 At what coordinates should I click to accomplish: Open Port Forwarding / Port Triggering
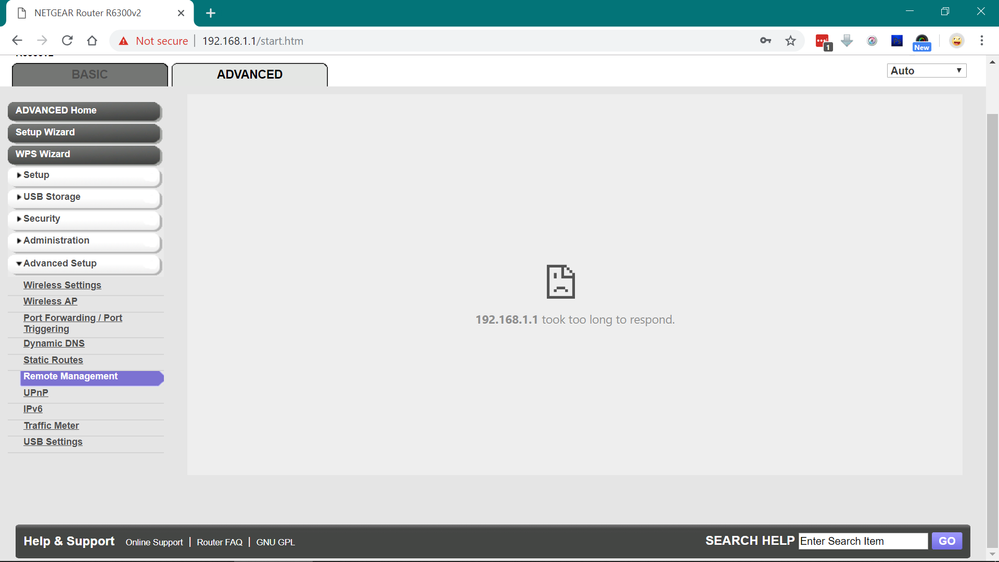coord(73,324)
